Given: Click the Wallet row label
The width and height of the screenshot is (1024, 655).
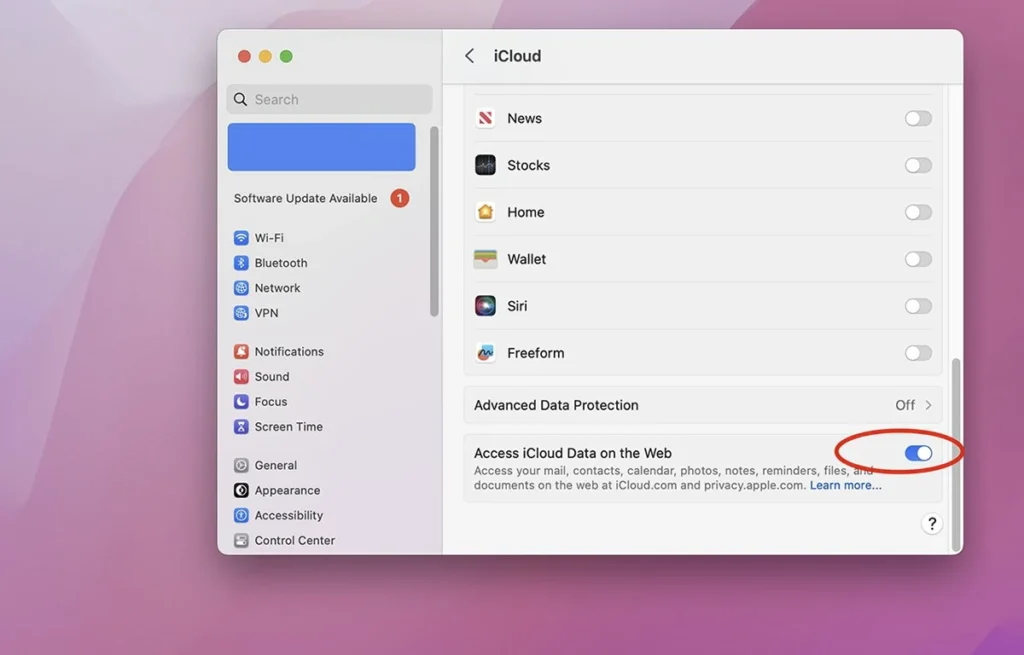Looking at the screenshot, I should [x=526, y=259].
